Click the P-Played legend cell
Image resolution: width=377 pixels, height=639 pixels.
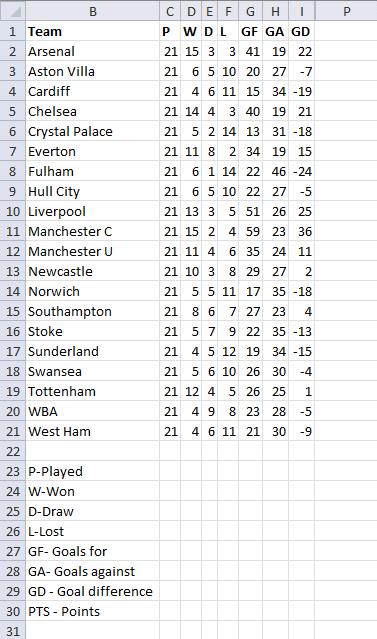[x=93, y=471]
